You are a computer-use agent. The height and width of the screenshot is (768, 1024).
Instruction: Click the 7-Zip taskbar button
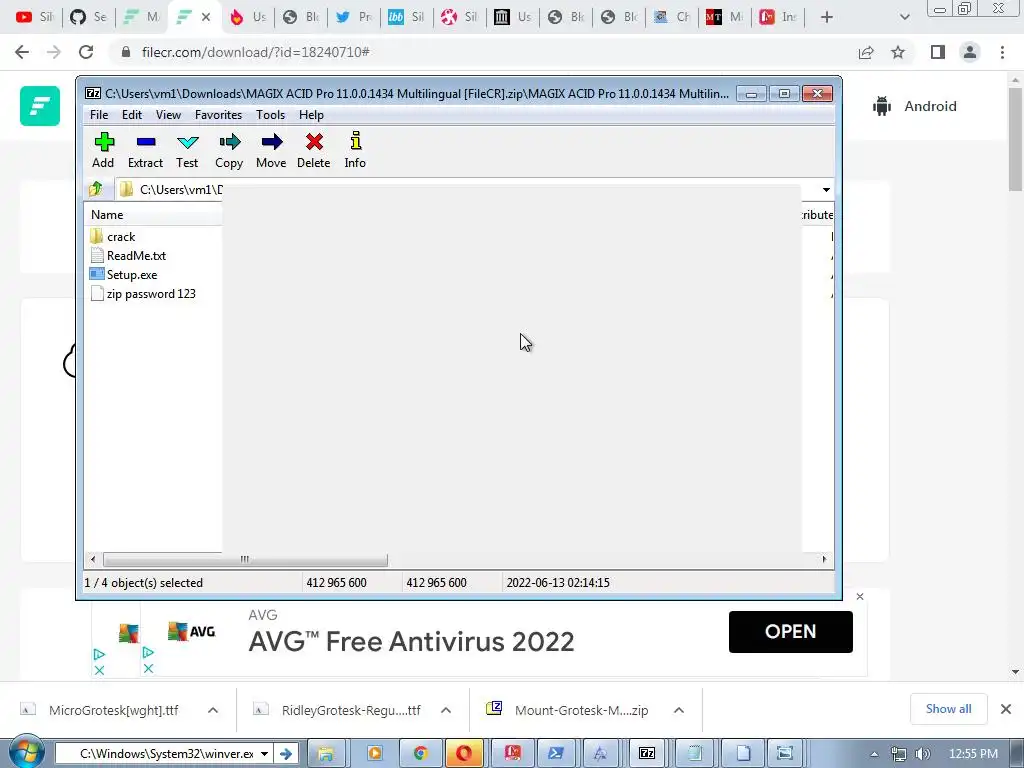pyautogui.click(x=647, y=754)
